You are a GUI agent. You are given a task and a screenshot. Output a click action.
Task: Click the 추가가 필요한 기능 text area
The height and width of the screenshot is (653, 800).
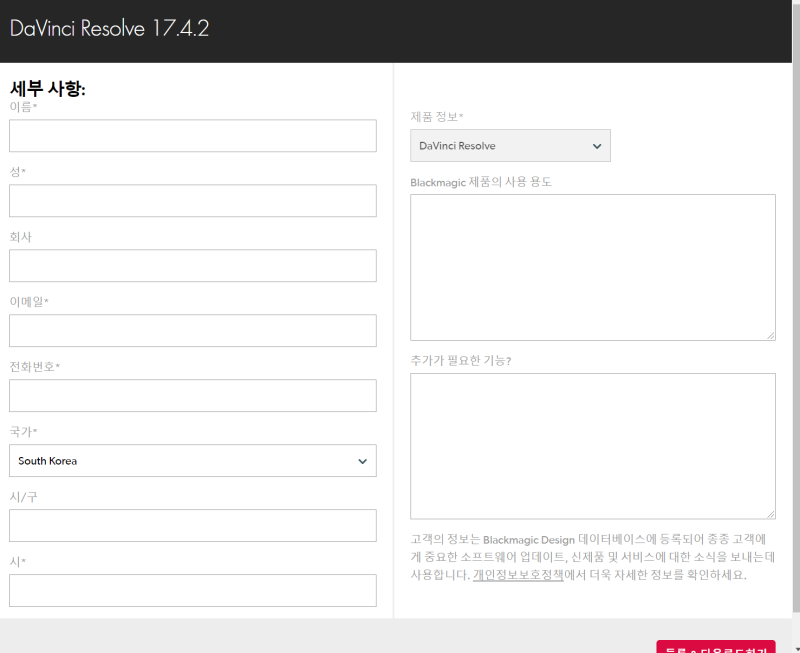(x=593, y=446)
